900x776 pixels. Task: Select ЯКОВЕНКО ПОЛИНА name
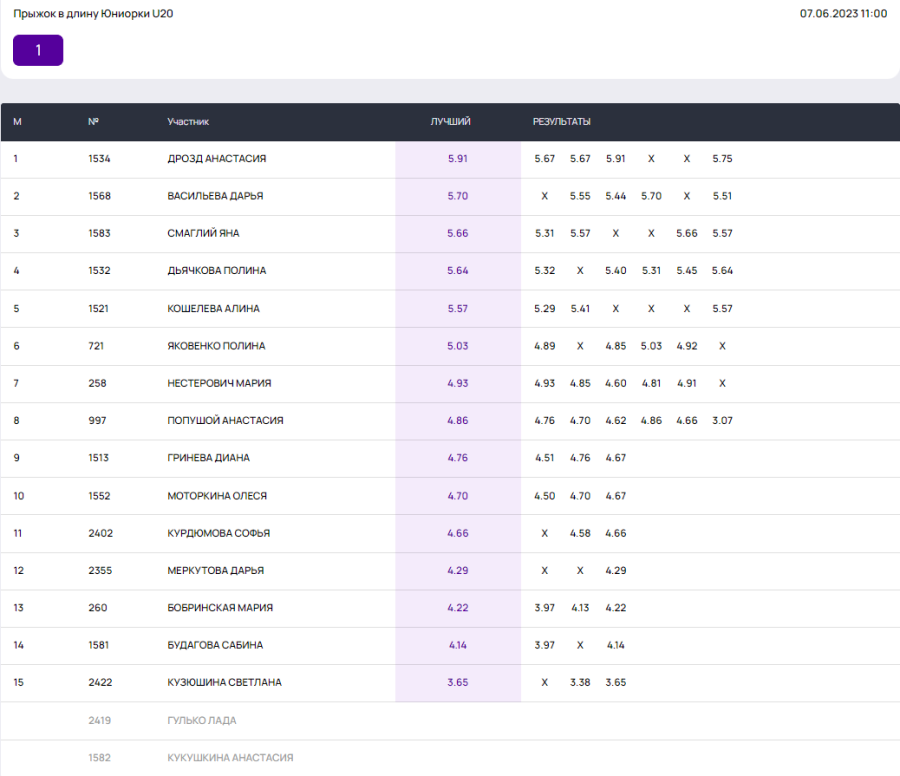pyautogui.click(x=216, y=346)
